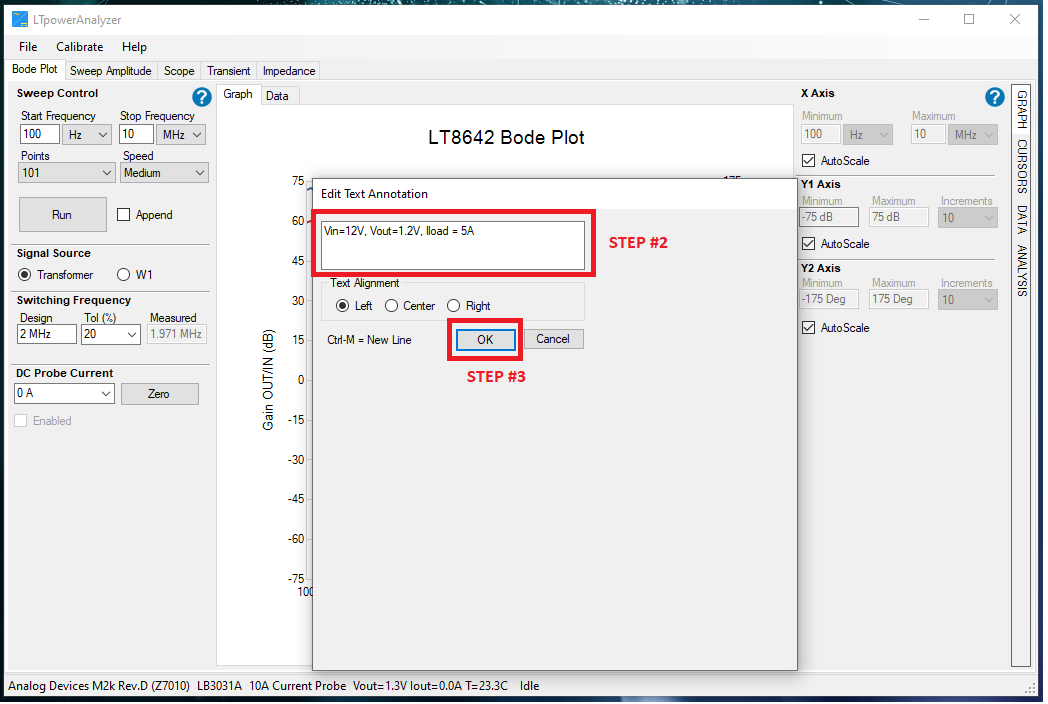Click 'Vout=1.3V Iout=0.0A T=23.3C' status text
The width and height of the screenshot is (1048, 704).
pyautogui.click(x=430, y=686)
